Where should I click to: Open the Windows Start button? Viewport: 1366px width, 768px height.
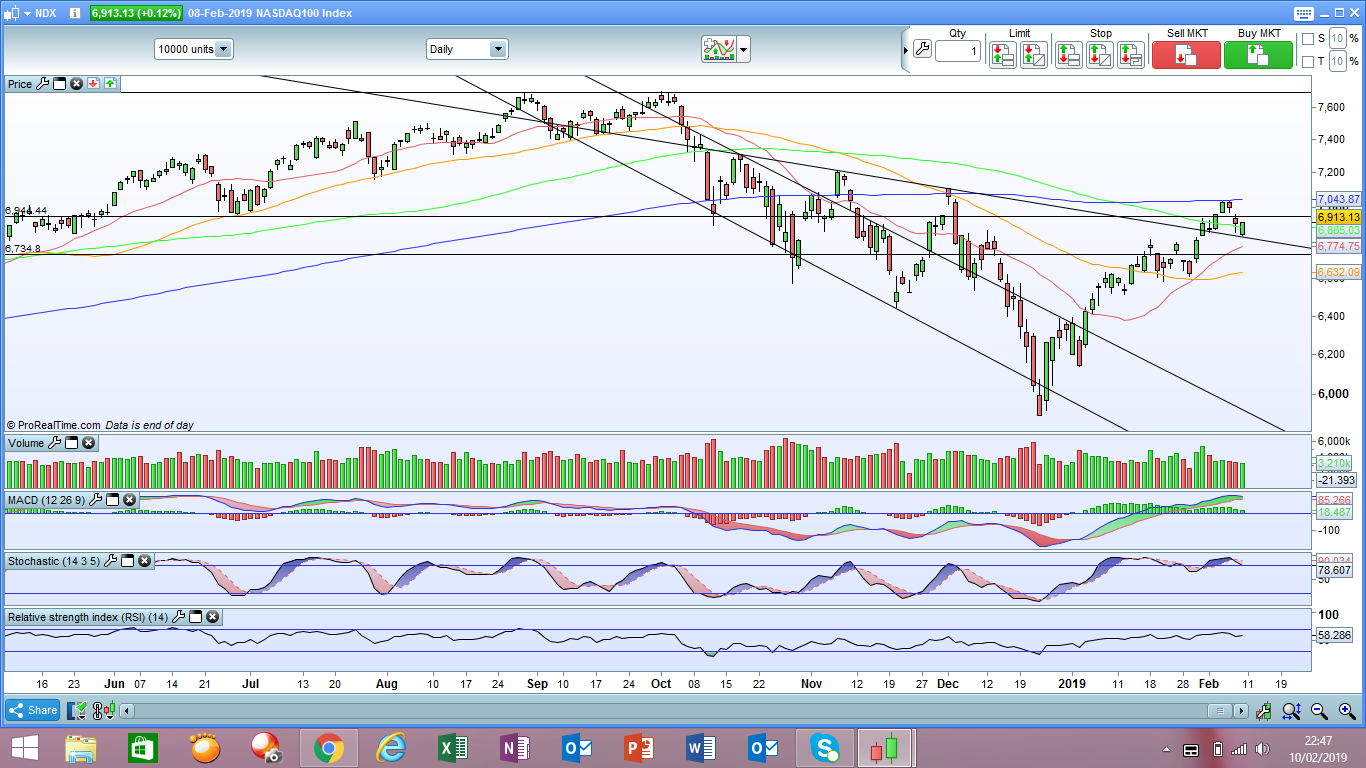[x=24, y=748]
